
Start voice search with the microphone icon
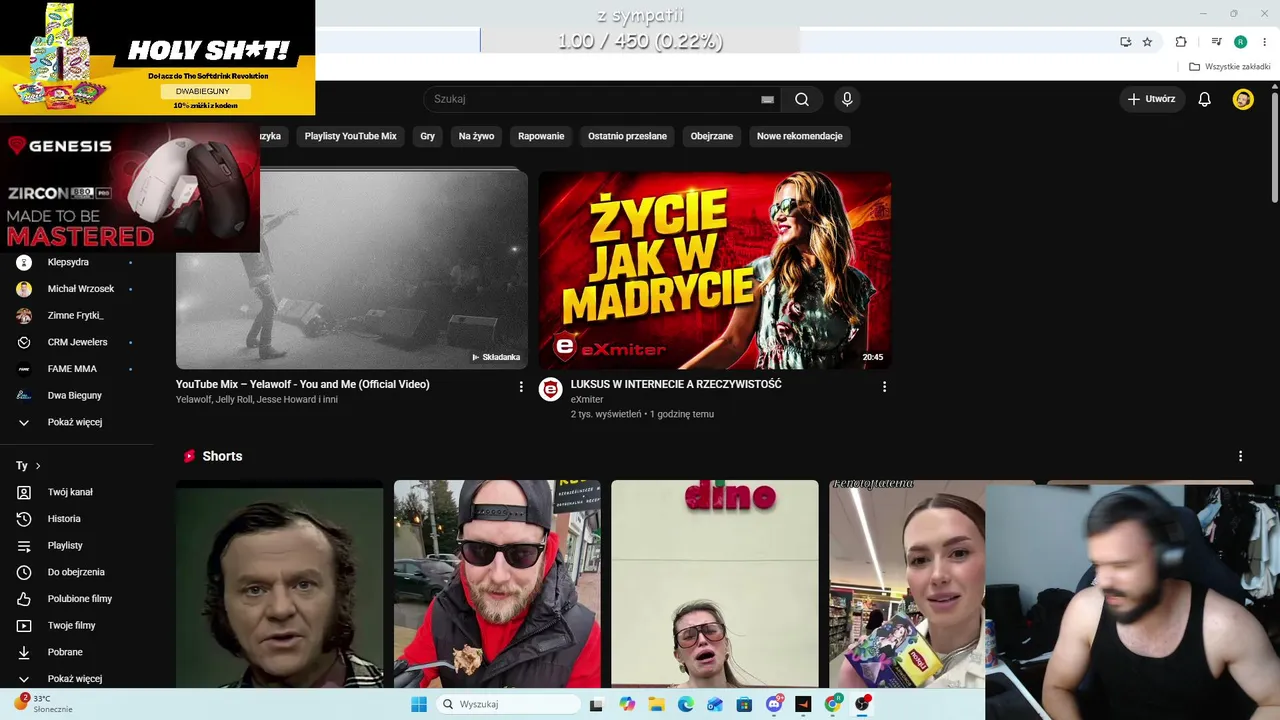point(847,99)
